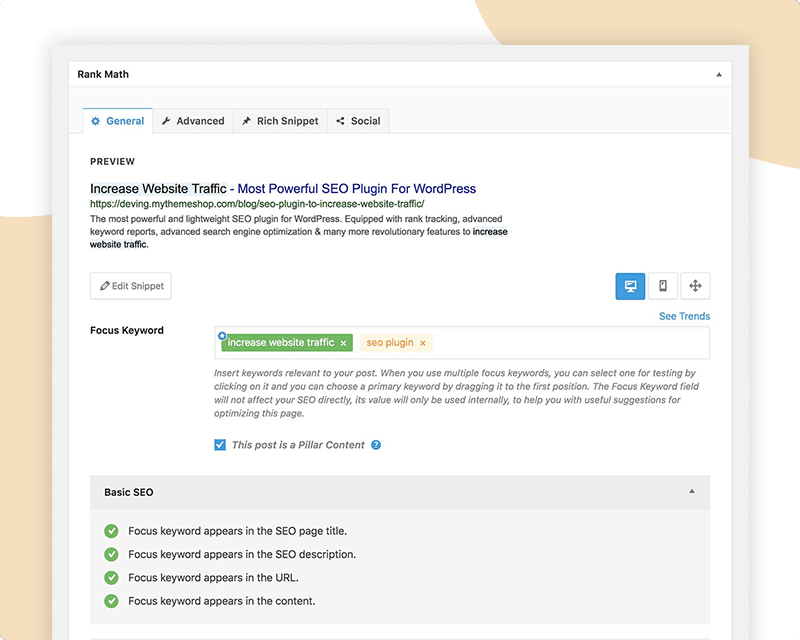Remove increase website traffic keyword

pyautogui.click(x=343, y=343)
